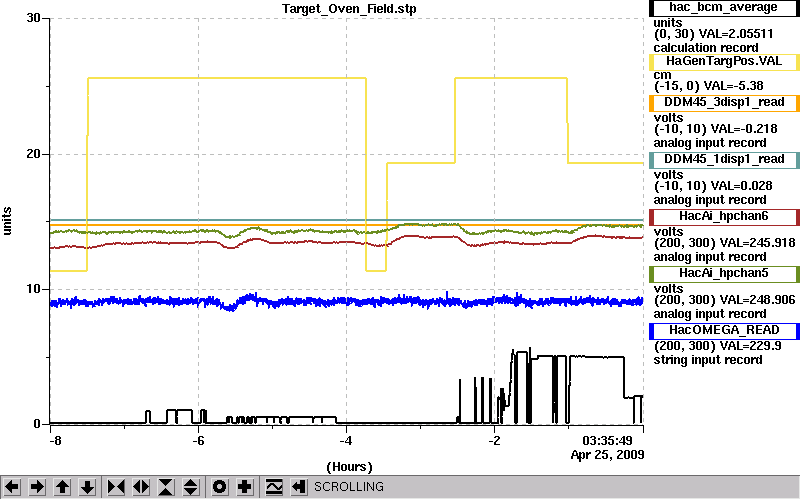Click the y-axis 'units' label

pos(7,221)
